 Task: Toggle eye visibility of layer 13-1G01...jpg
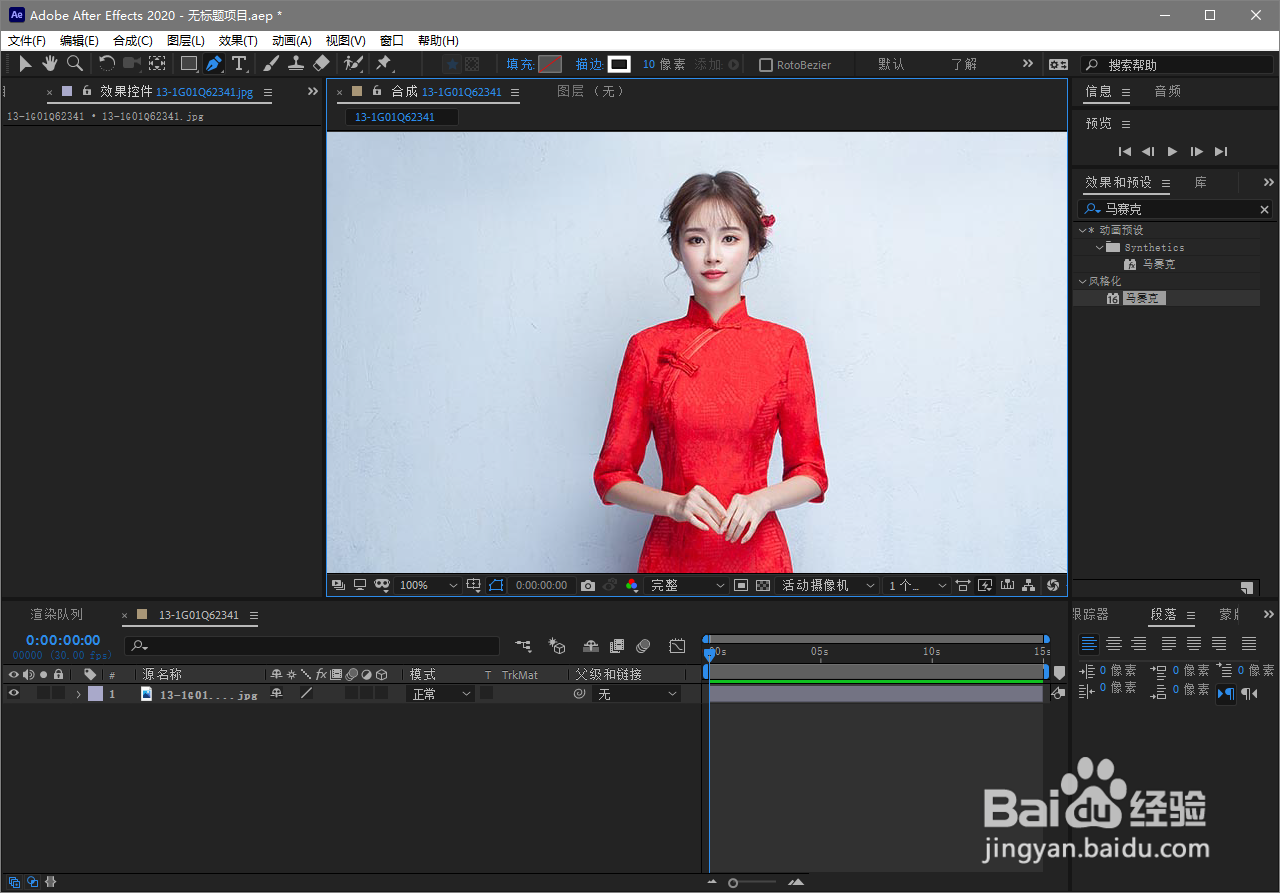coord(14,693)
